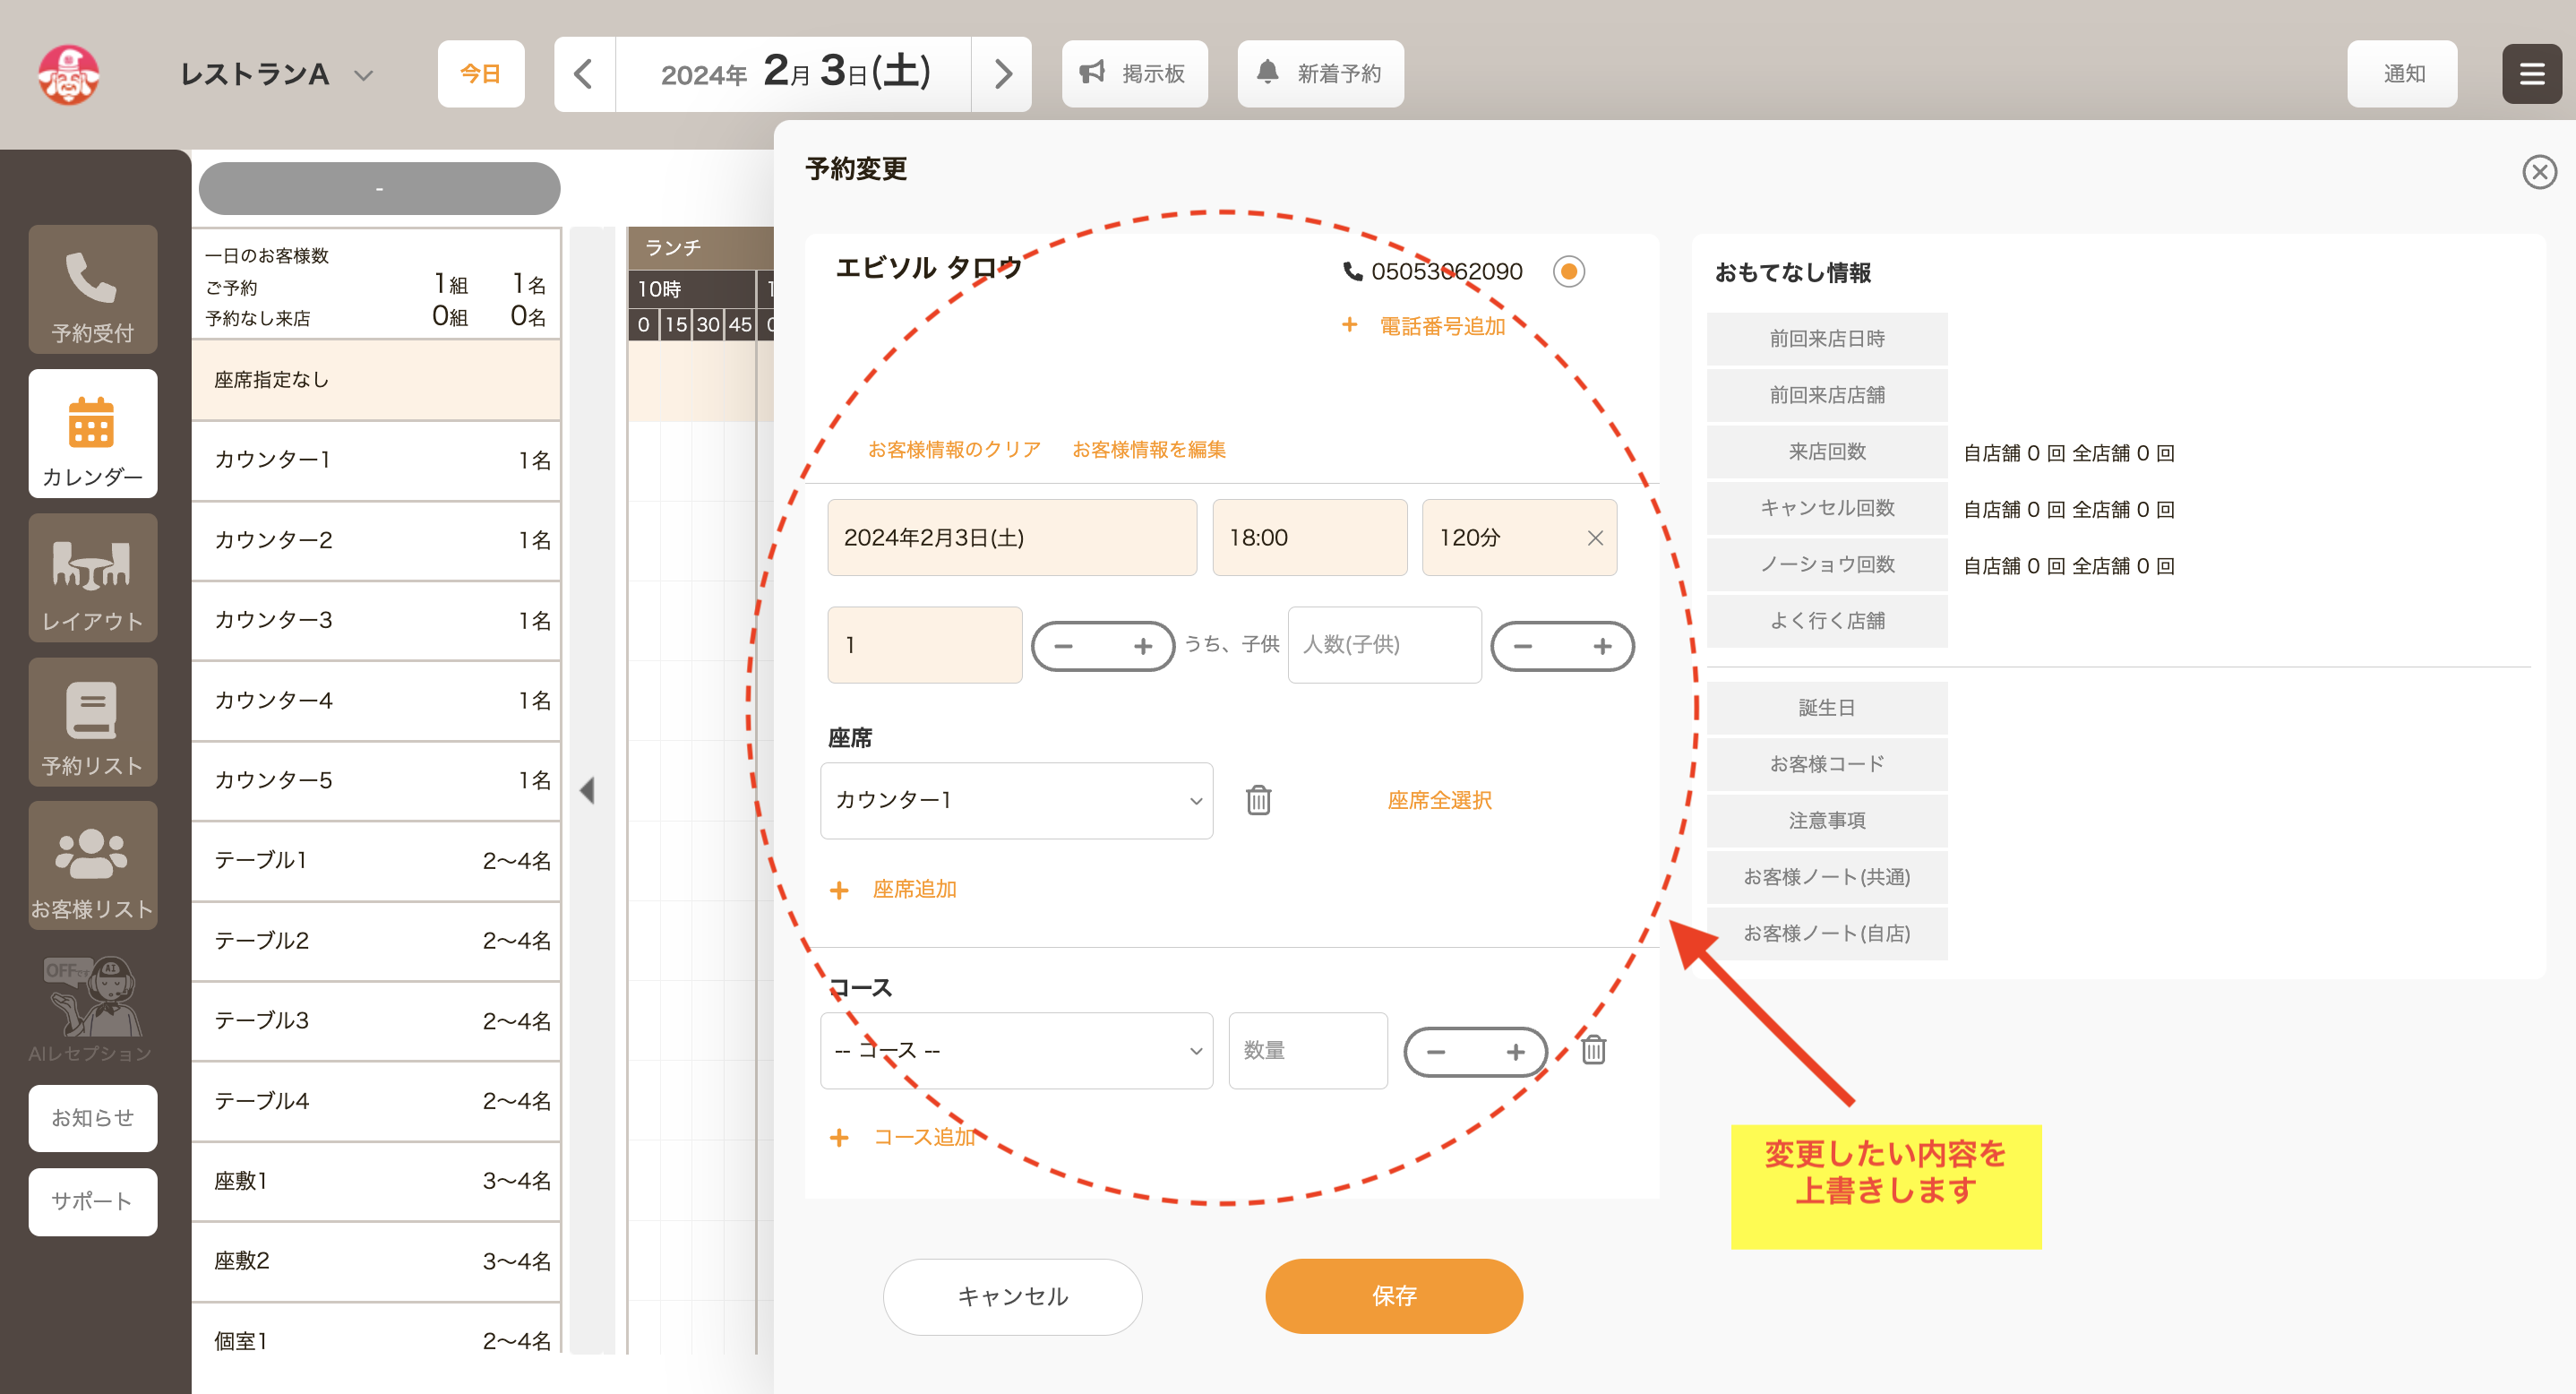Open the 2024年2月3日(土) date picker
Image resolution: width=2576 pixels, height=1394 pixels.
pos(1012,538)
